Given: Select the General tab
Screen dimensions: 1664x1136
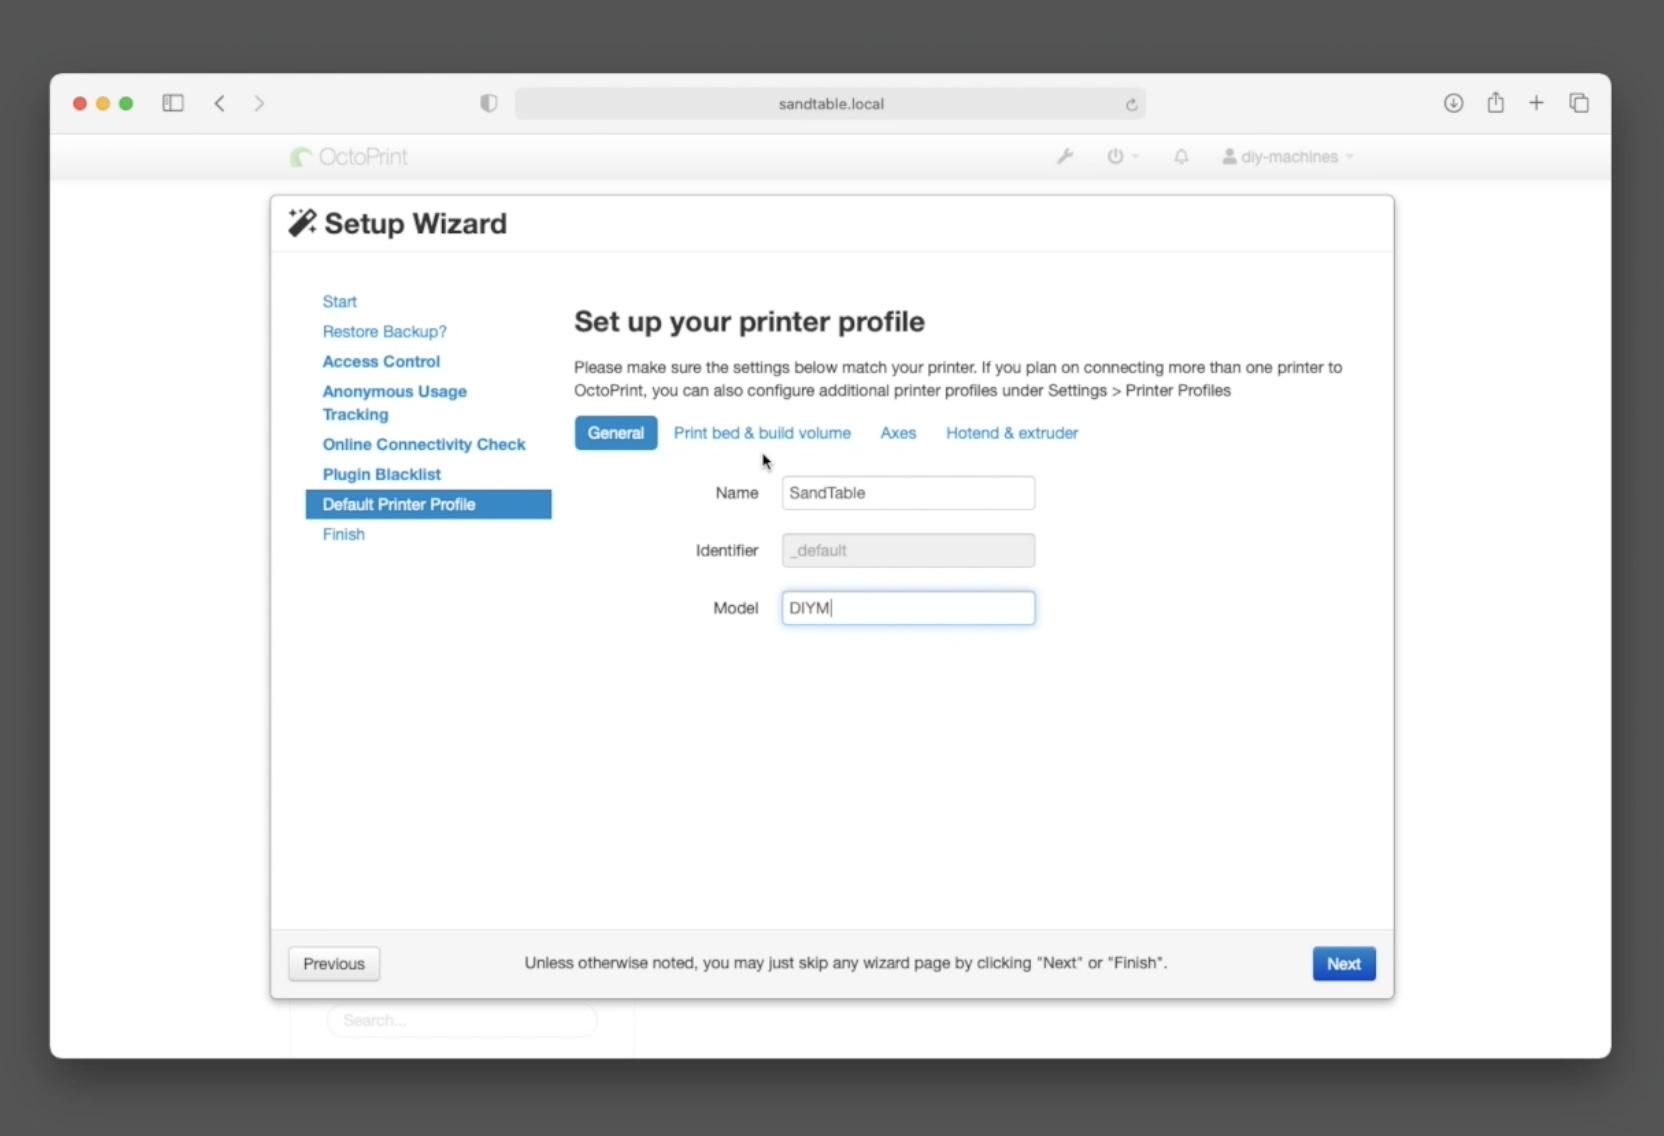Looking at the screenshot, I should [x=616, y=433].
